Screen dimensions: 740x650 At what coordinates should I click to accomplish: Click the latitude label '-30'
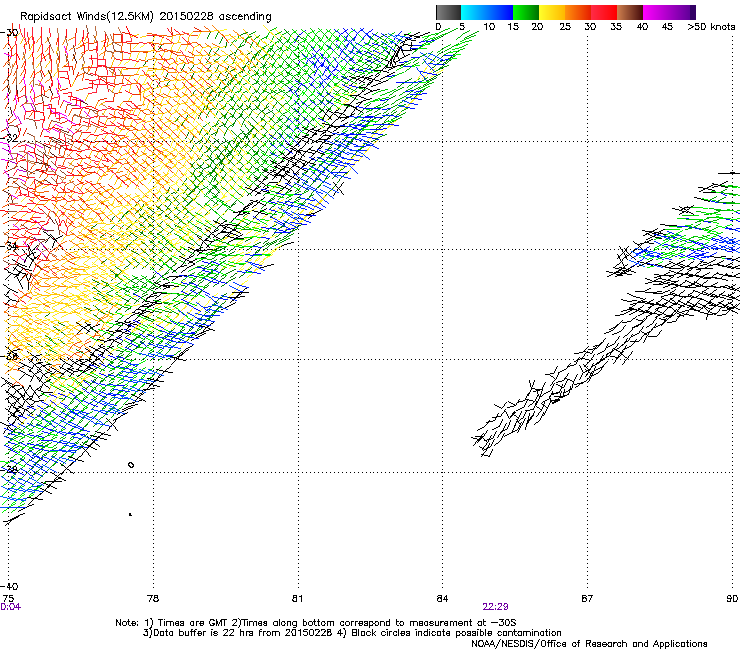(x=9, y=33)
